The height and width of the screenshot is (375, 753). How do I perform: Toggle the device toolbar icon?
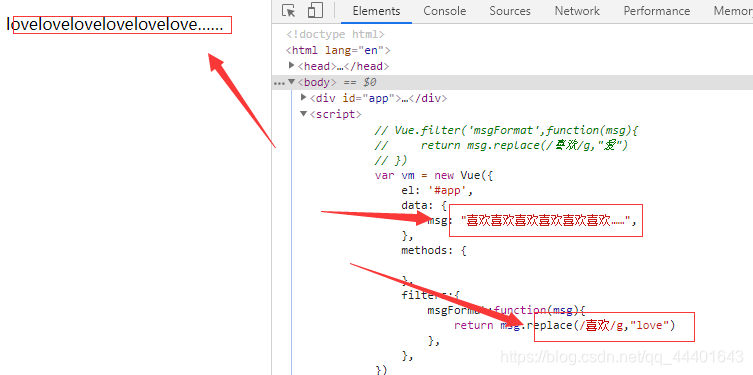click(315, 11)
